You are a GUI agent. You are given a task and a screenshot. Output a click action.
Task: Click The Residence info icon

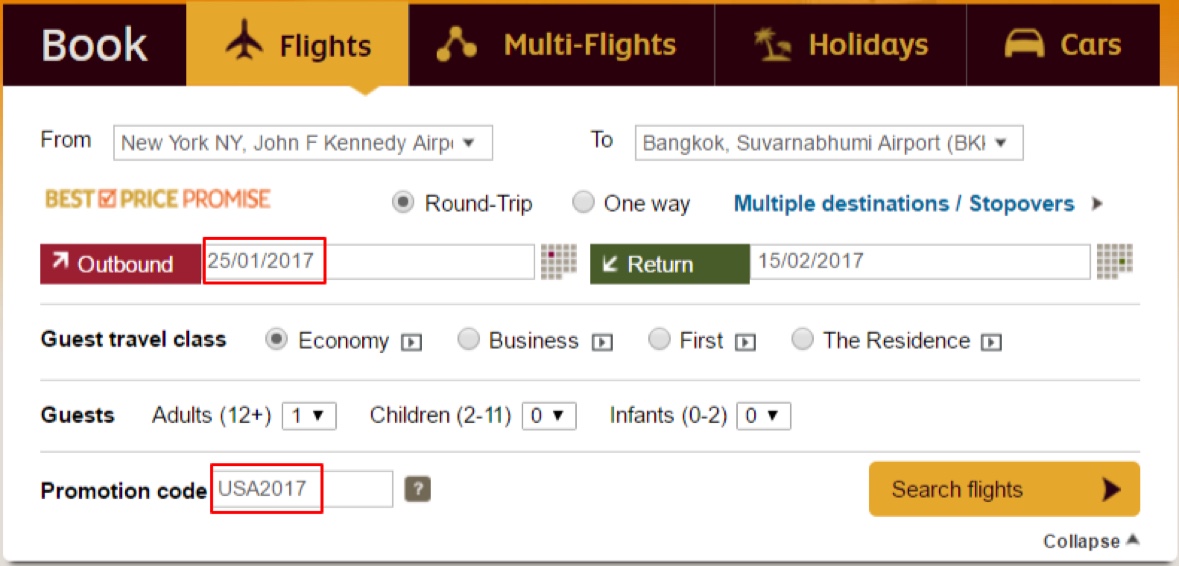[x=992, y=342]
